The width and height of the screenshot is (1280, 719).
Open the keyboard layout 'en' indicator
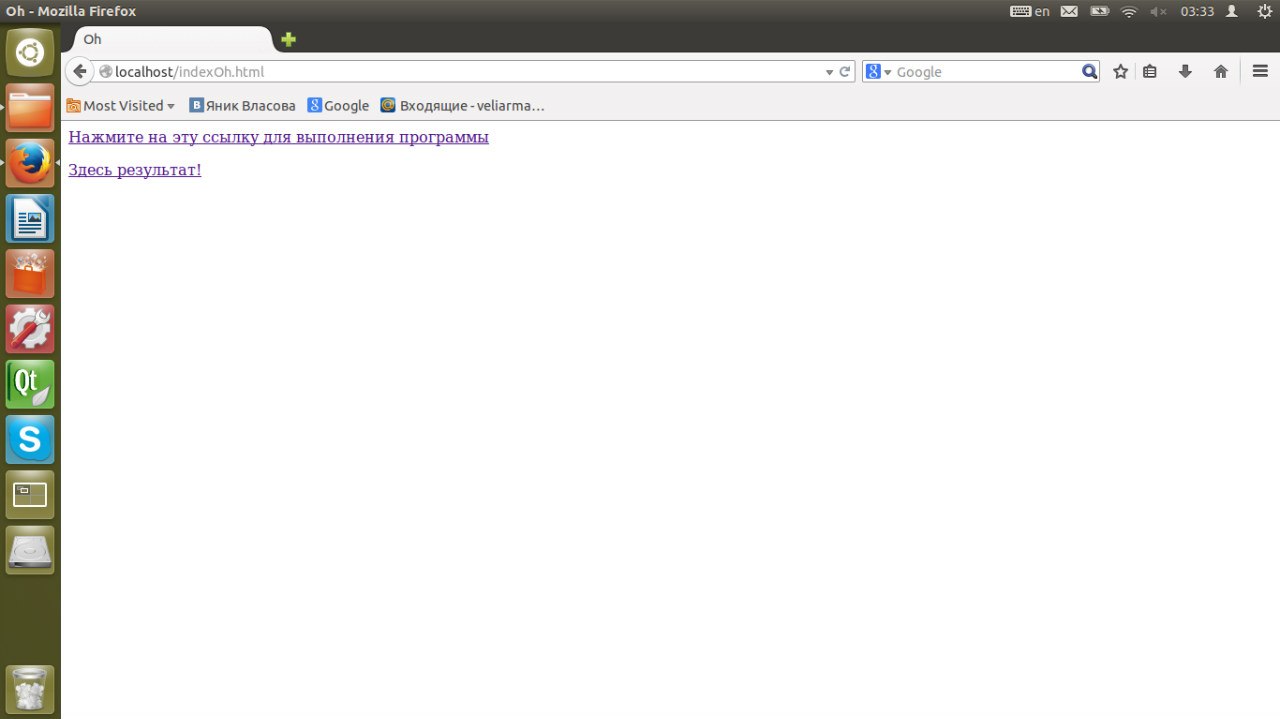click(1030, 11)
